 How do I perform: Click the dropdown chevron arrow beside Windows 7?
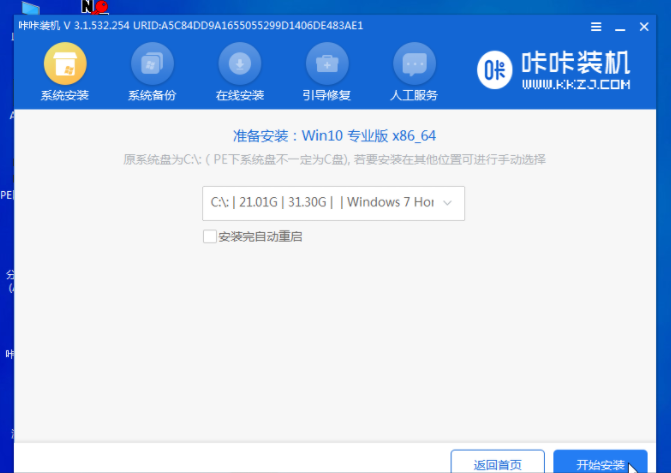(447, 202)
